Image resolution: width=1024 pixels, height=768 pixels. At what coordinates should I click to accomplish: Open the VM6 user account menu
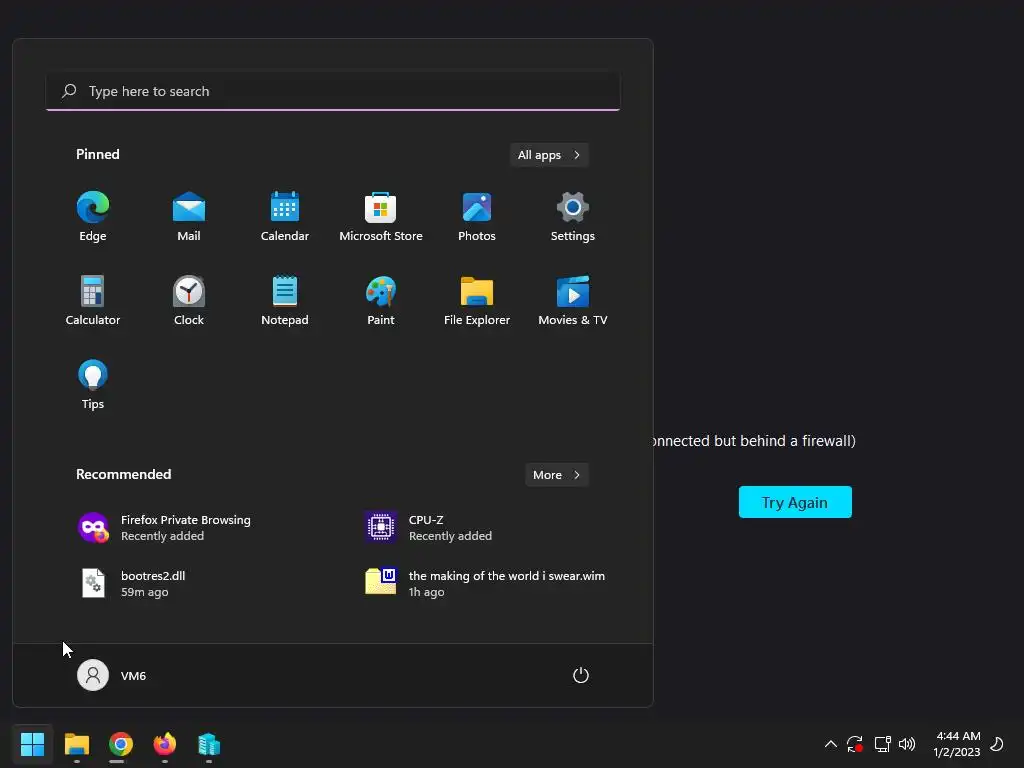[x=112, y=675]
